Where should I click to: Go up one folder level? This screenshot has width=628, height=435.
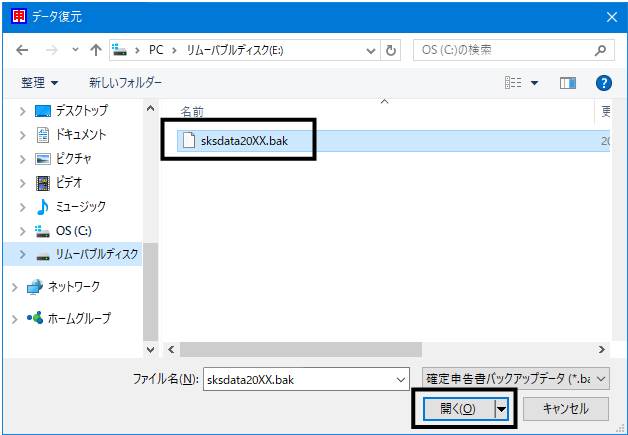[95, 50]
